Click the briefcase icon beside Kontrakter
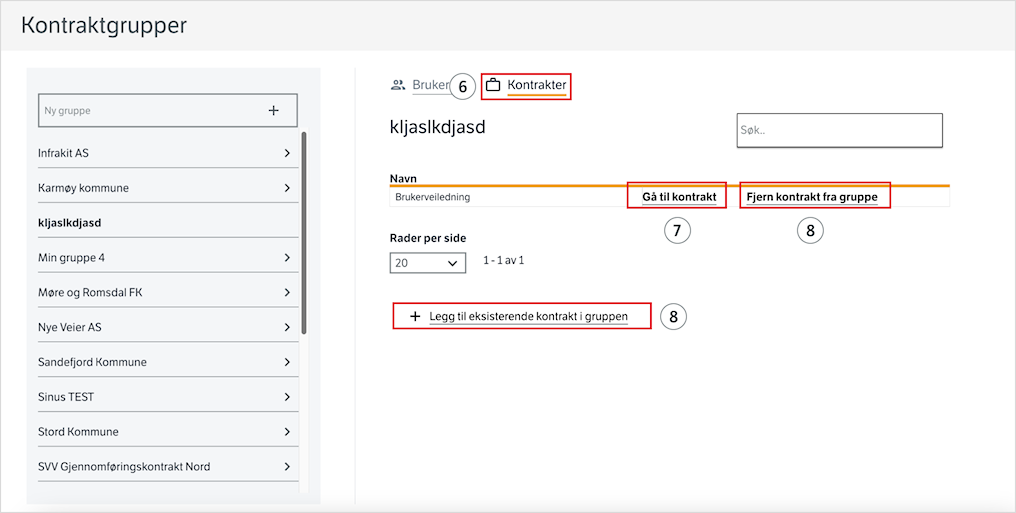This screenshot has height=513, width=1016. pyautogui.click(x=493, y=85)
